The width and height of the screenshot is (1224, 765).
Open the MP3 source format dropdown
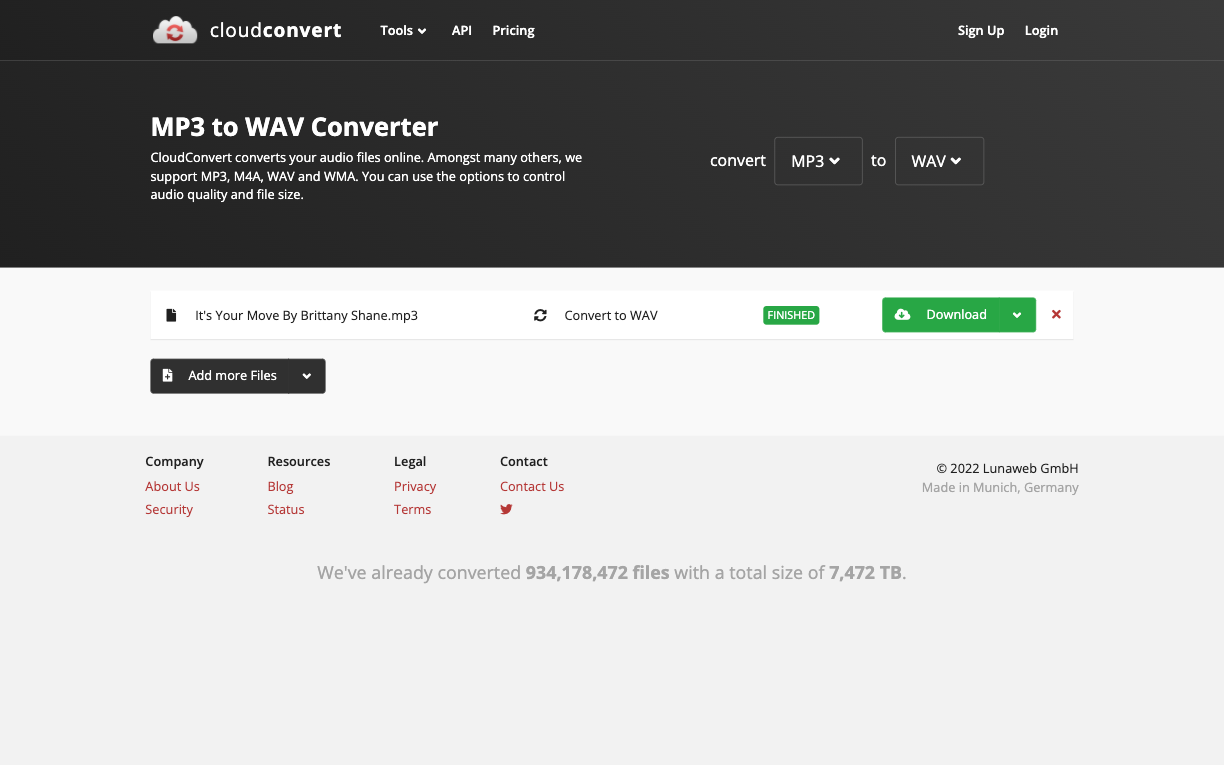point(818,161)
